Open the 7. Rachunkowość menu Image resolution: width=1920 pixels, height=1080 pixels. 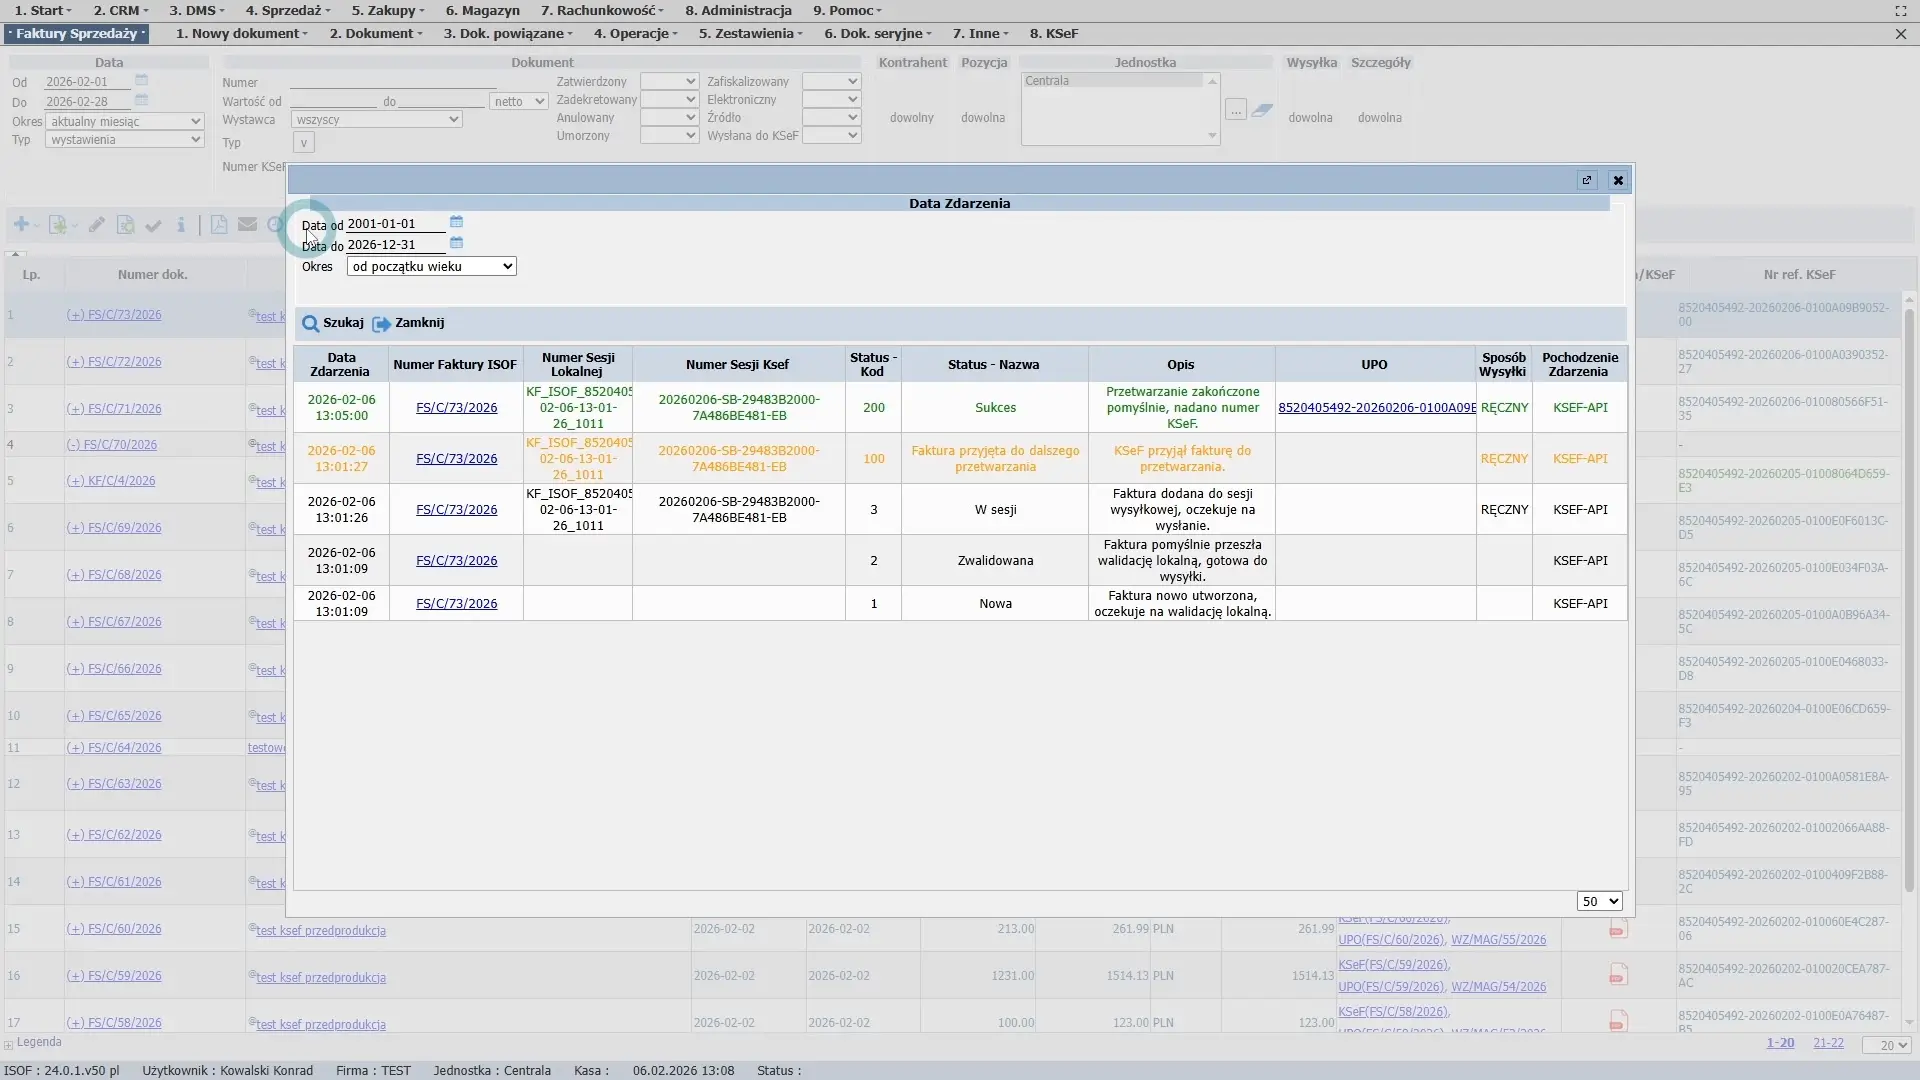pos(602,10)
